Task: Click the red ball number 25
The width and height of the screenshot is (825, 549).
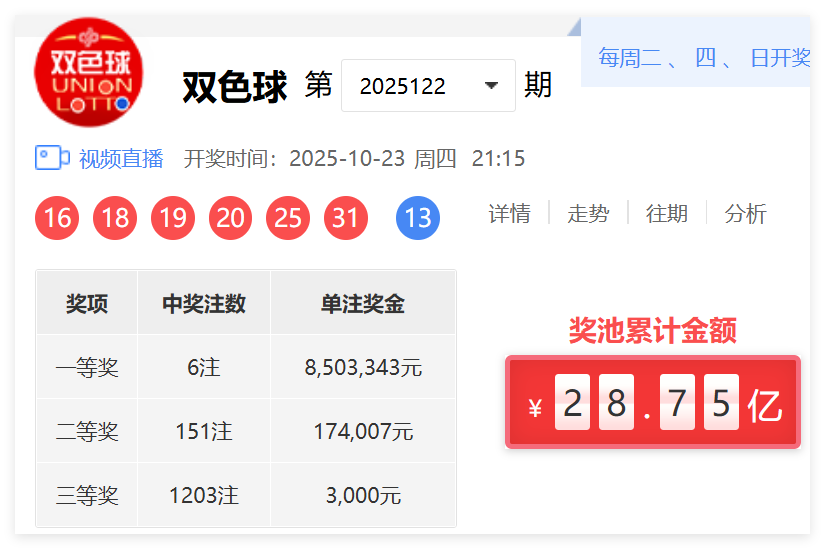Action: [x=288, y=218]
